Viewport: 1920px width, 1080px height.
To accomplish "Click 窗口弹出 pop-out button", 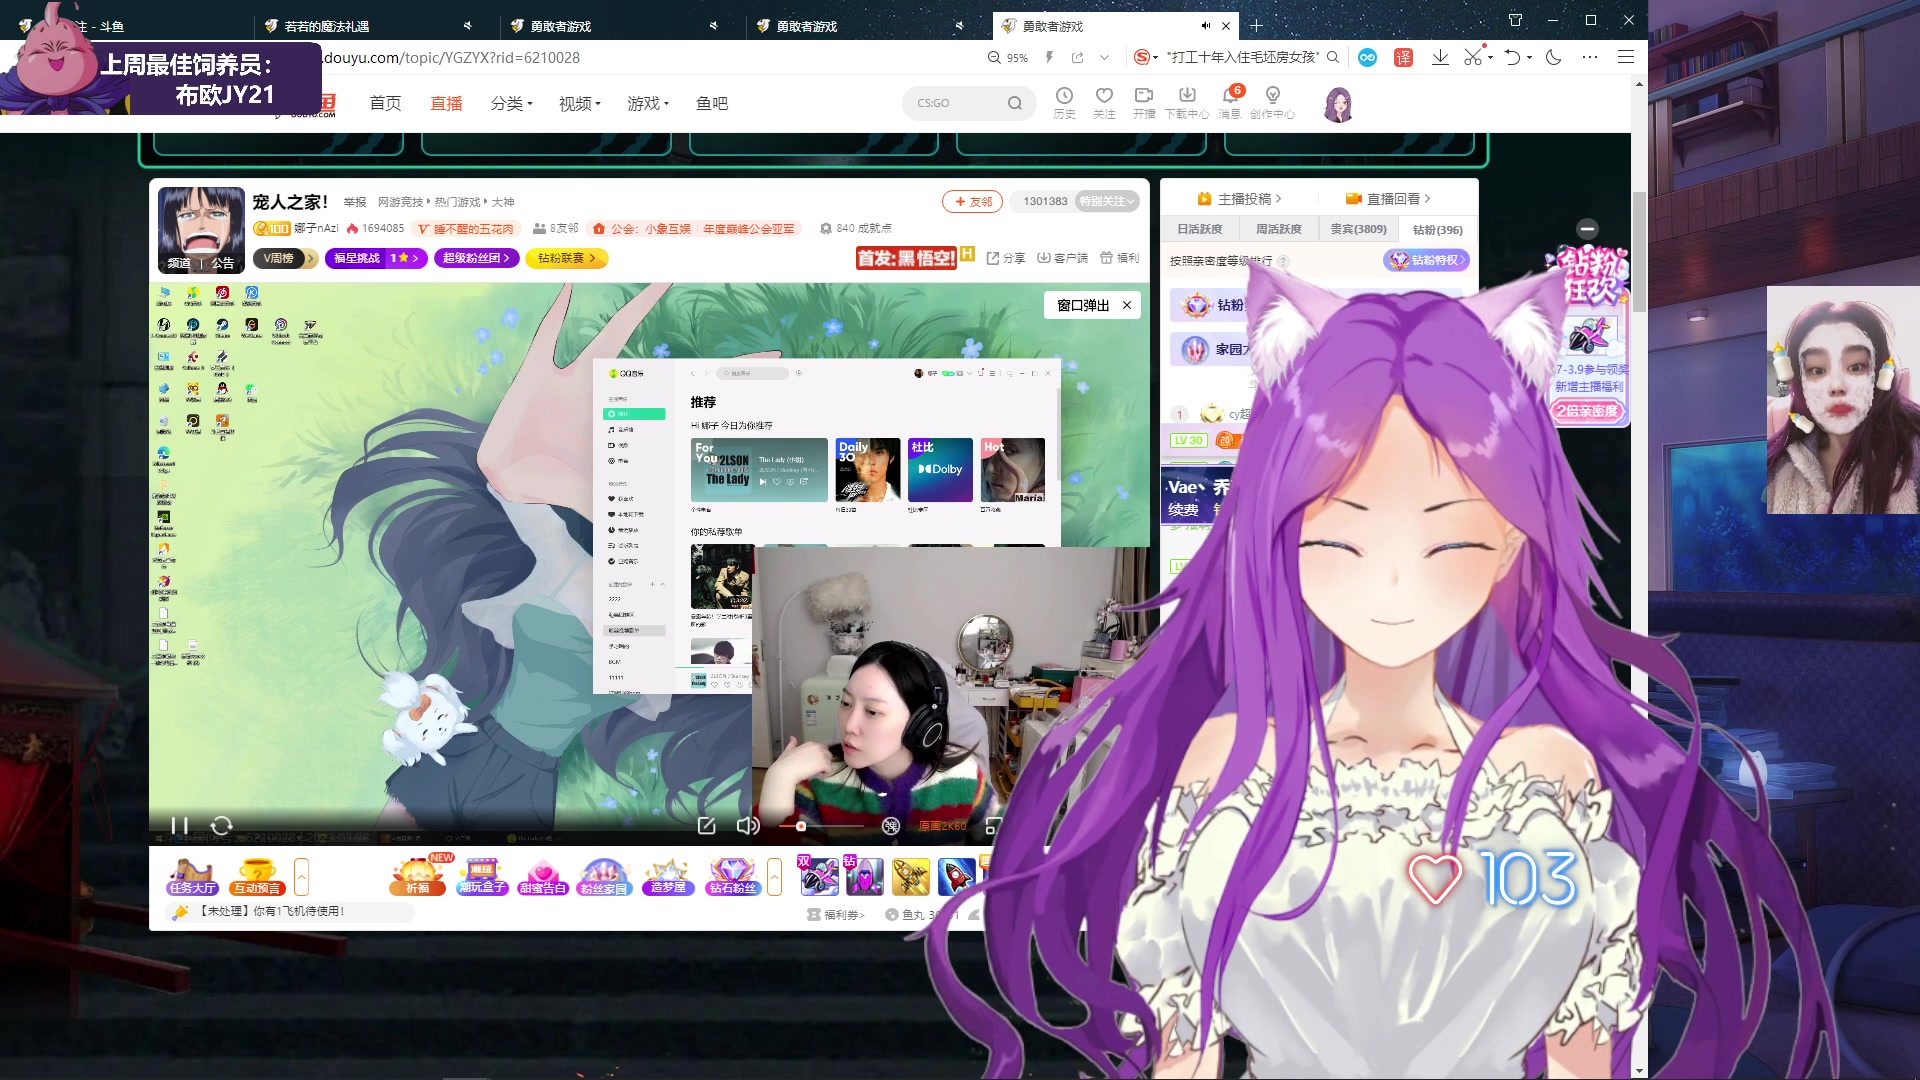I will 1083,305.
